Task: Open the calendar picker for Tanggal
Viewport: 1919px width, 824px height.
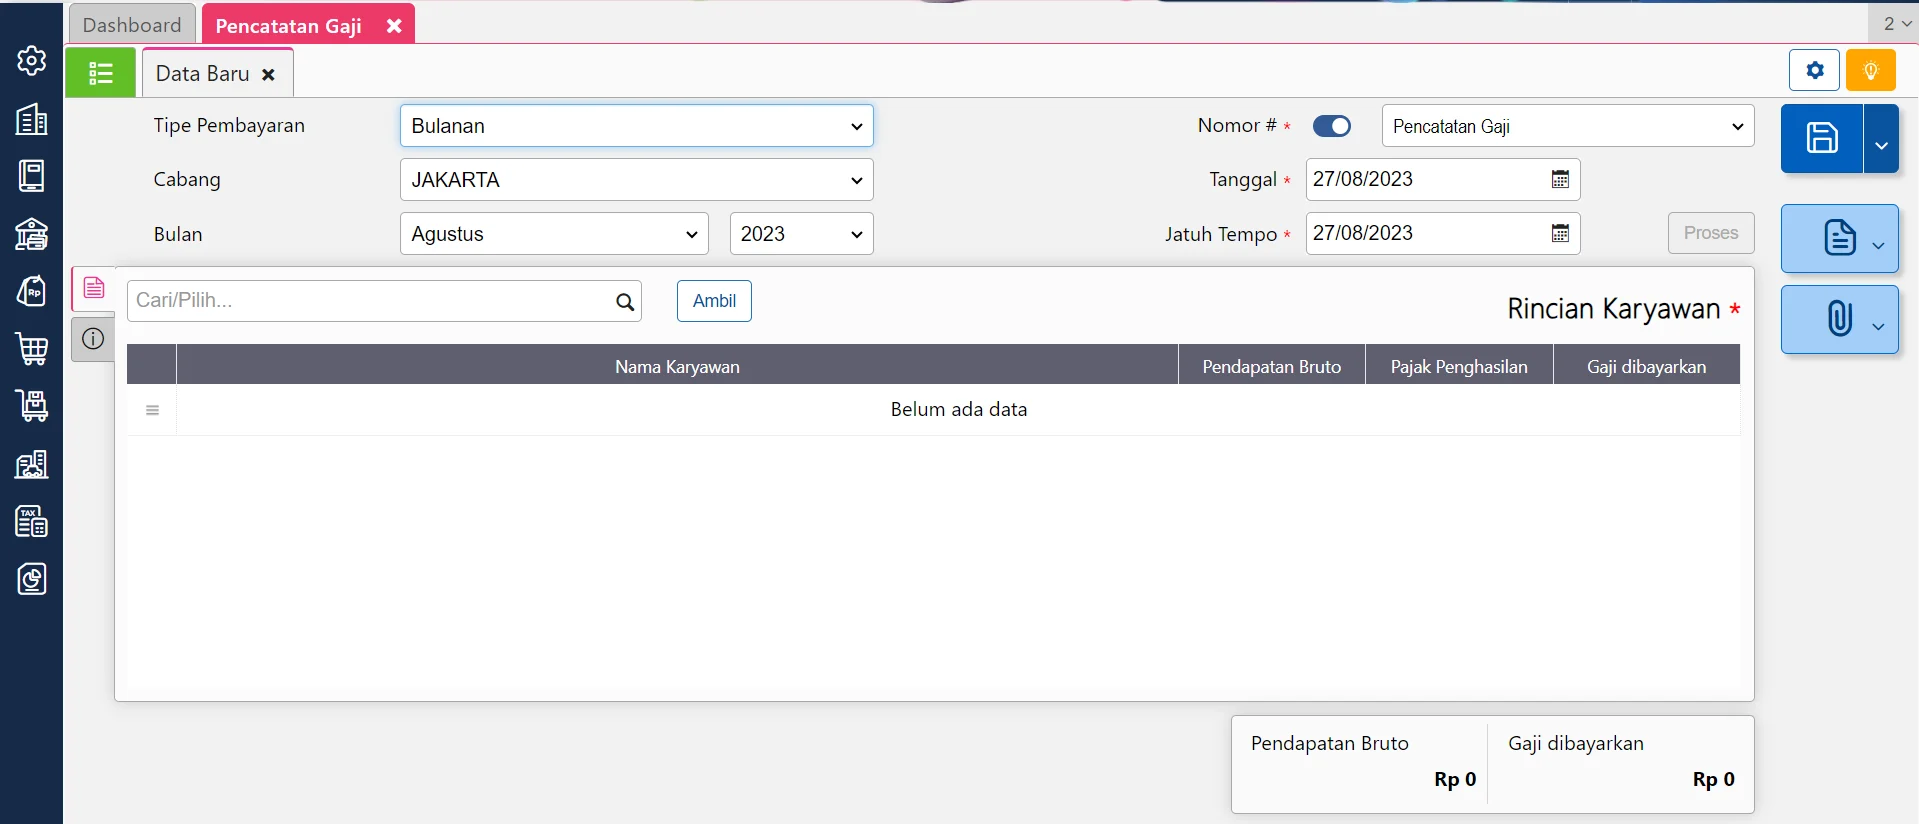Action: point(1559,180)
